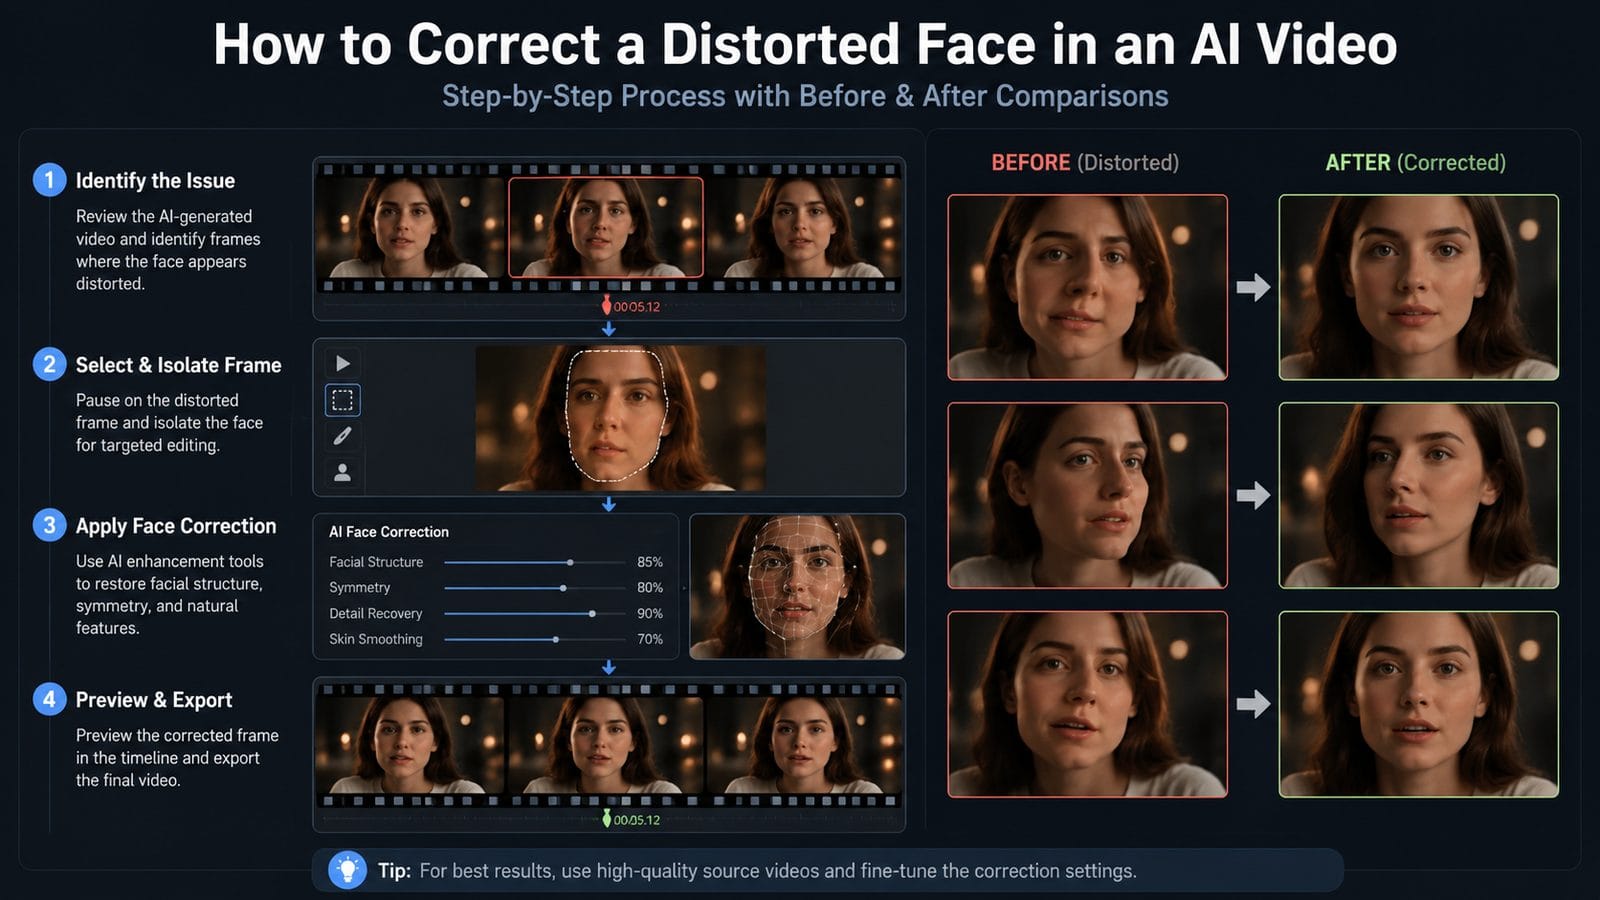Click the 80% value
The image size is (1600, 900).
[x=650, y=588]
